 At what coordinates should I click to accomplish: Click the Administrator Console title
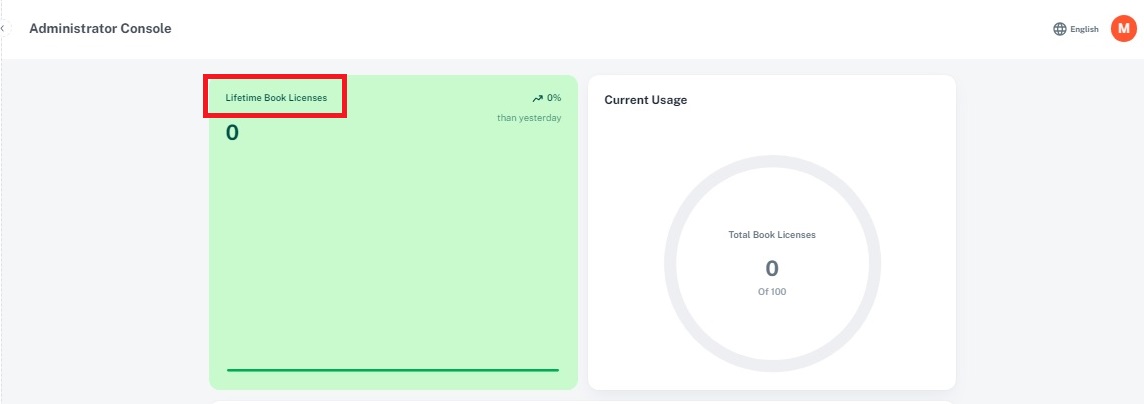click(x=100, y=28)
